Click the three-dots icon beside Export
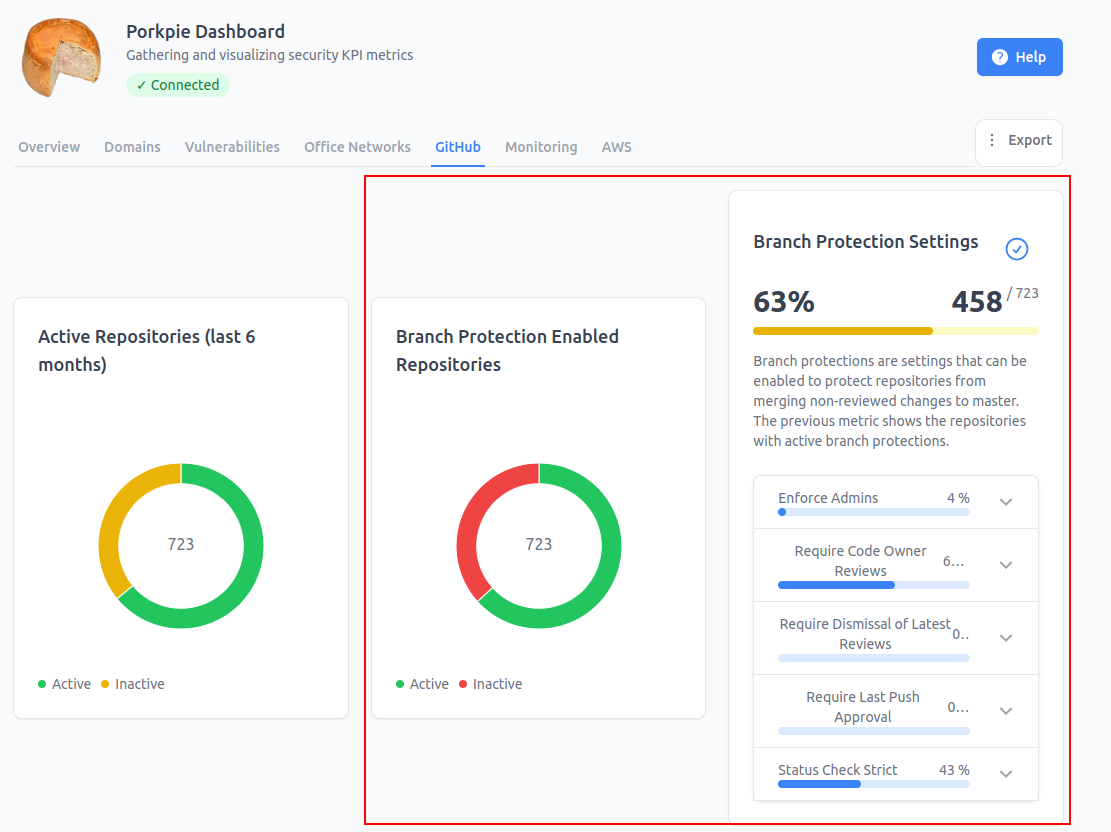The width and height of the screenshot is (1111, 832). coord(992,140)
